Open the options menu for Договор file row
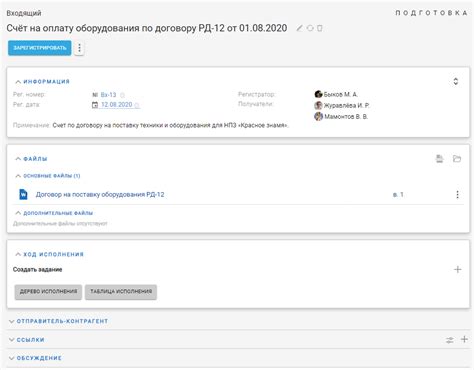This screenshot has height=370, width=474. (457, 194)
